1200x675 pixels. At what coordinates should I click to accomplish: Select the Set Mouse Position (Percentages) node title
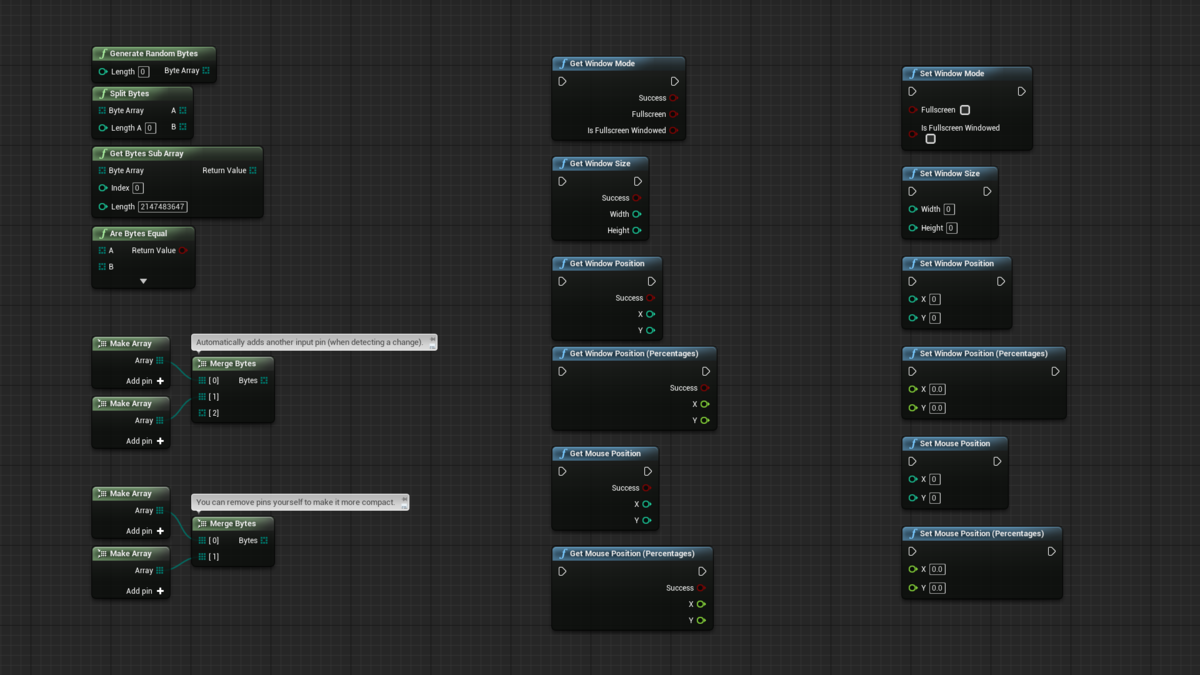tap(982, 533)
